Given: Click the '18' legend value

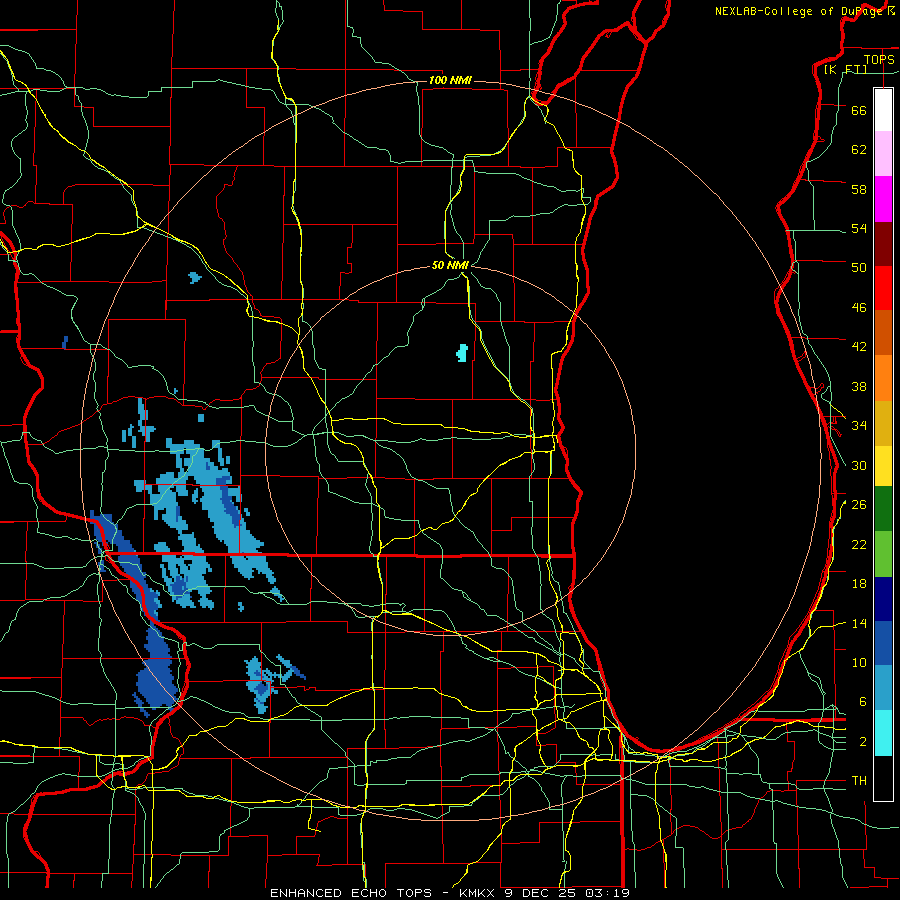Looking at the screenshot, I should [859, 584].
